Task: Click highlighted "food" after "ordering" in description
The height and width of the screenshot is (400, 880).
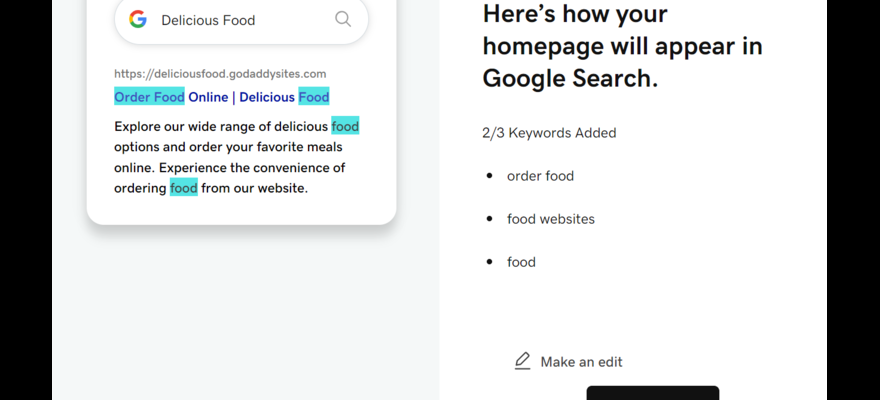Action: click(x=183, y=187)
